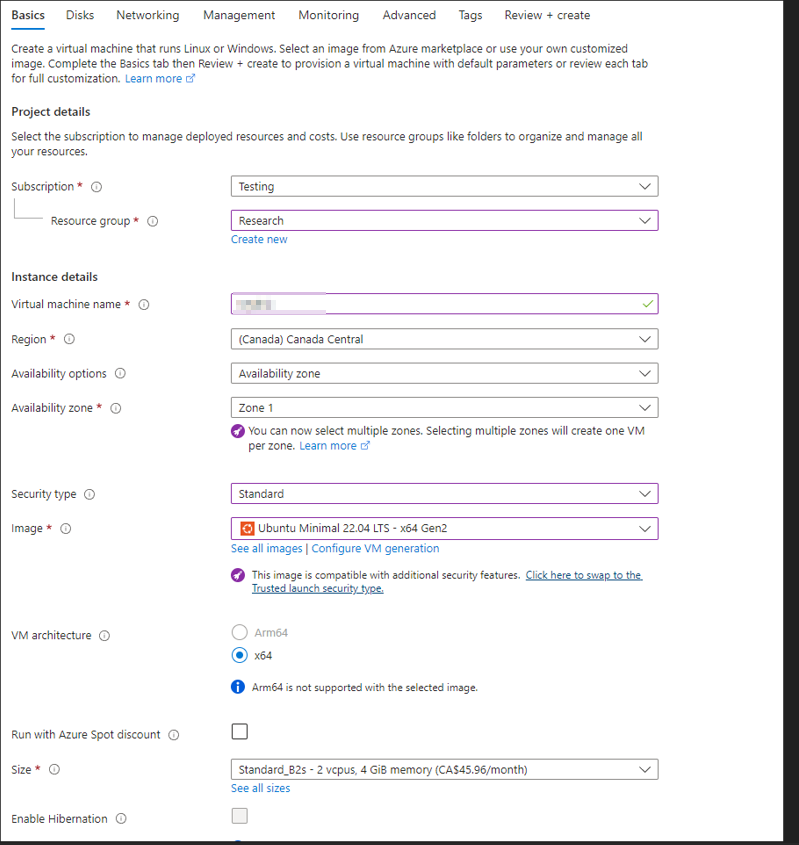Show info tooltip for Subscription
This screenshot has height=845, width=799.
pos(96,187)
